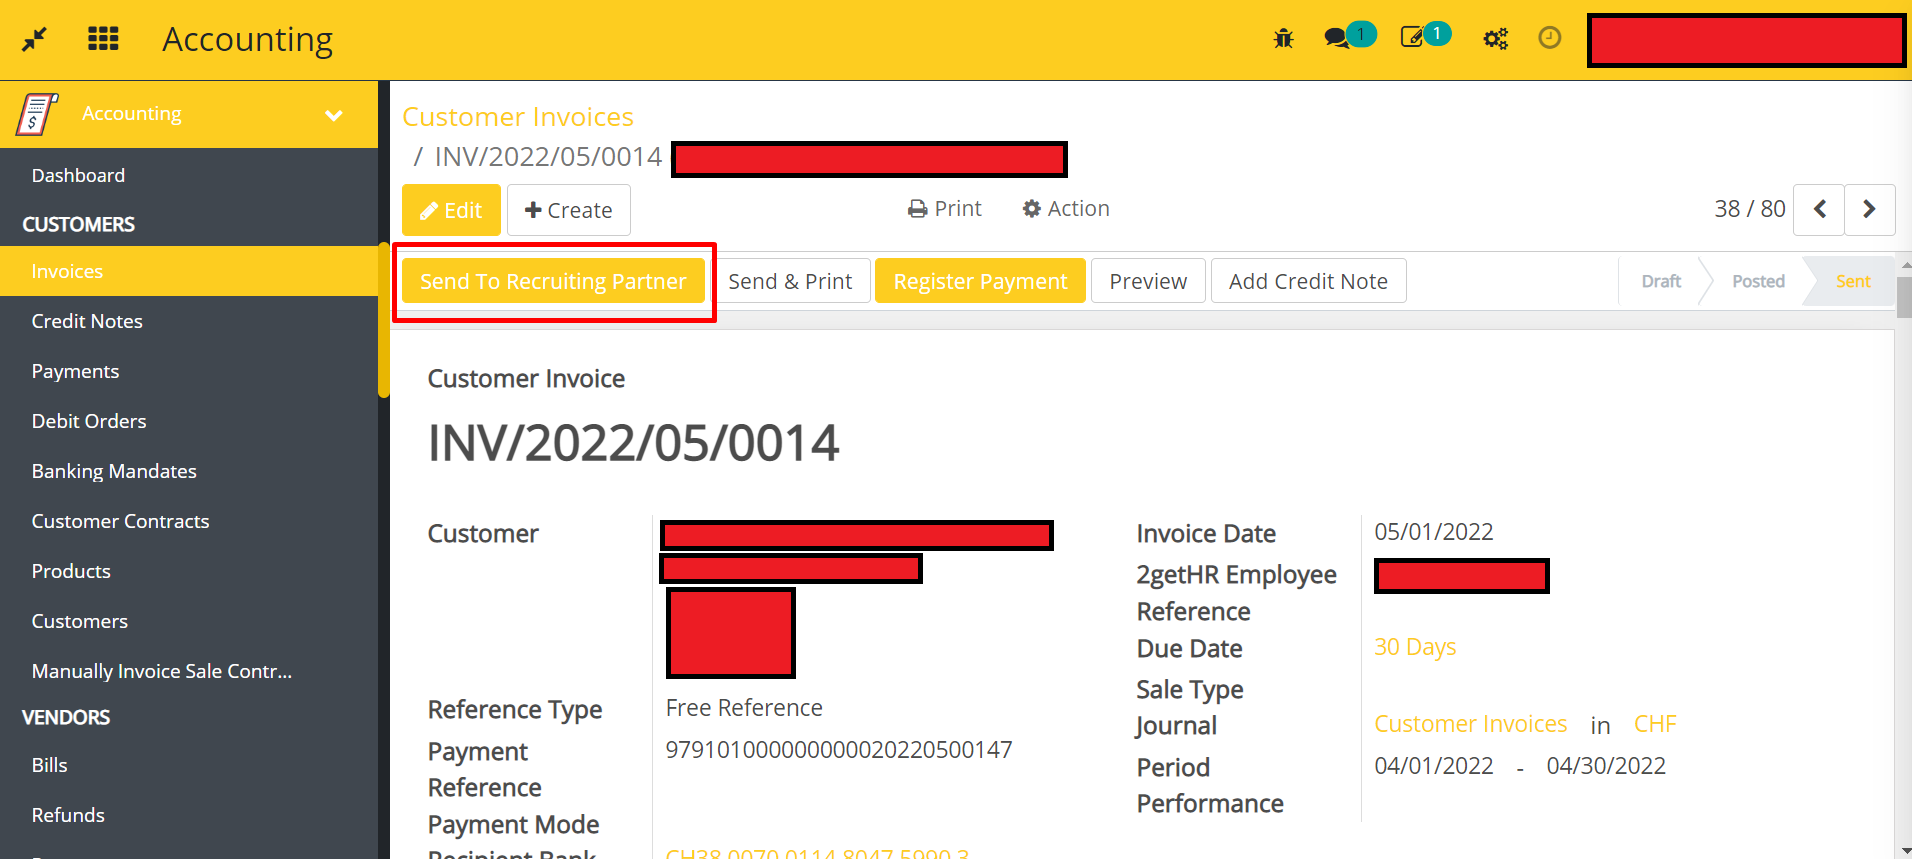Click the Register Payment button
1912x859 pixels.
tap(980, 281)
